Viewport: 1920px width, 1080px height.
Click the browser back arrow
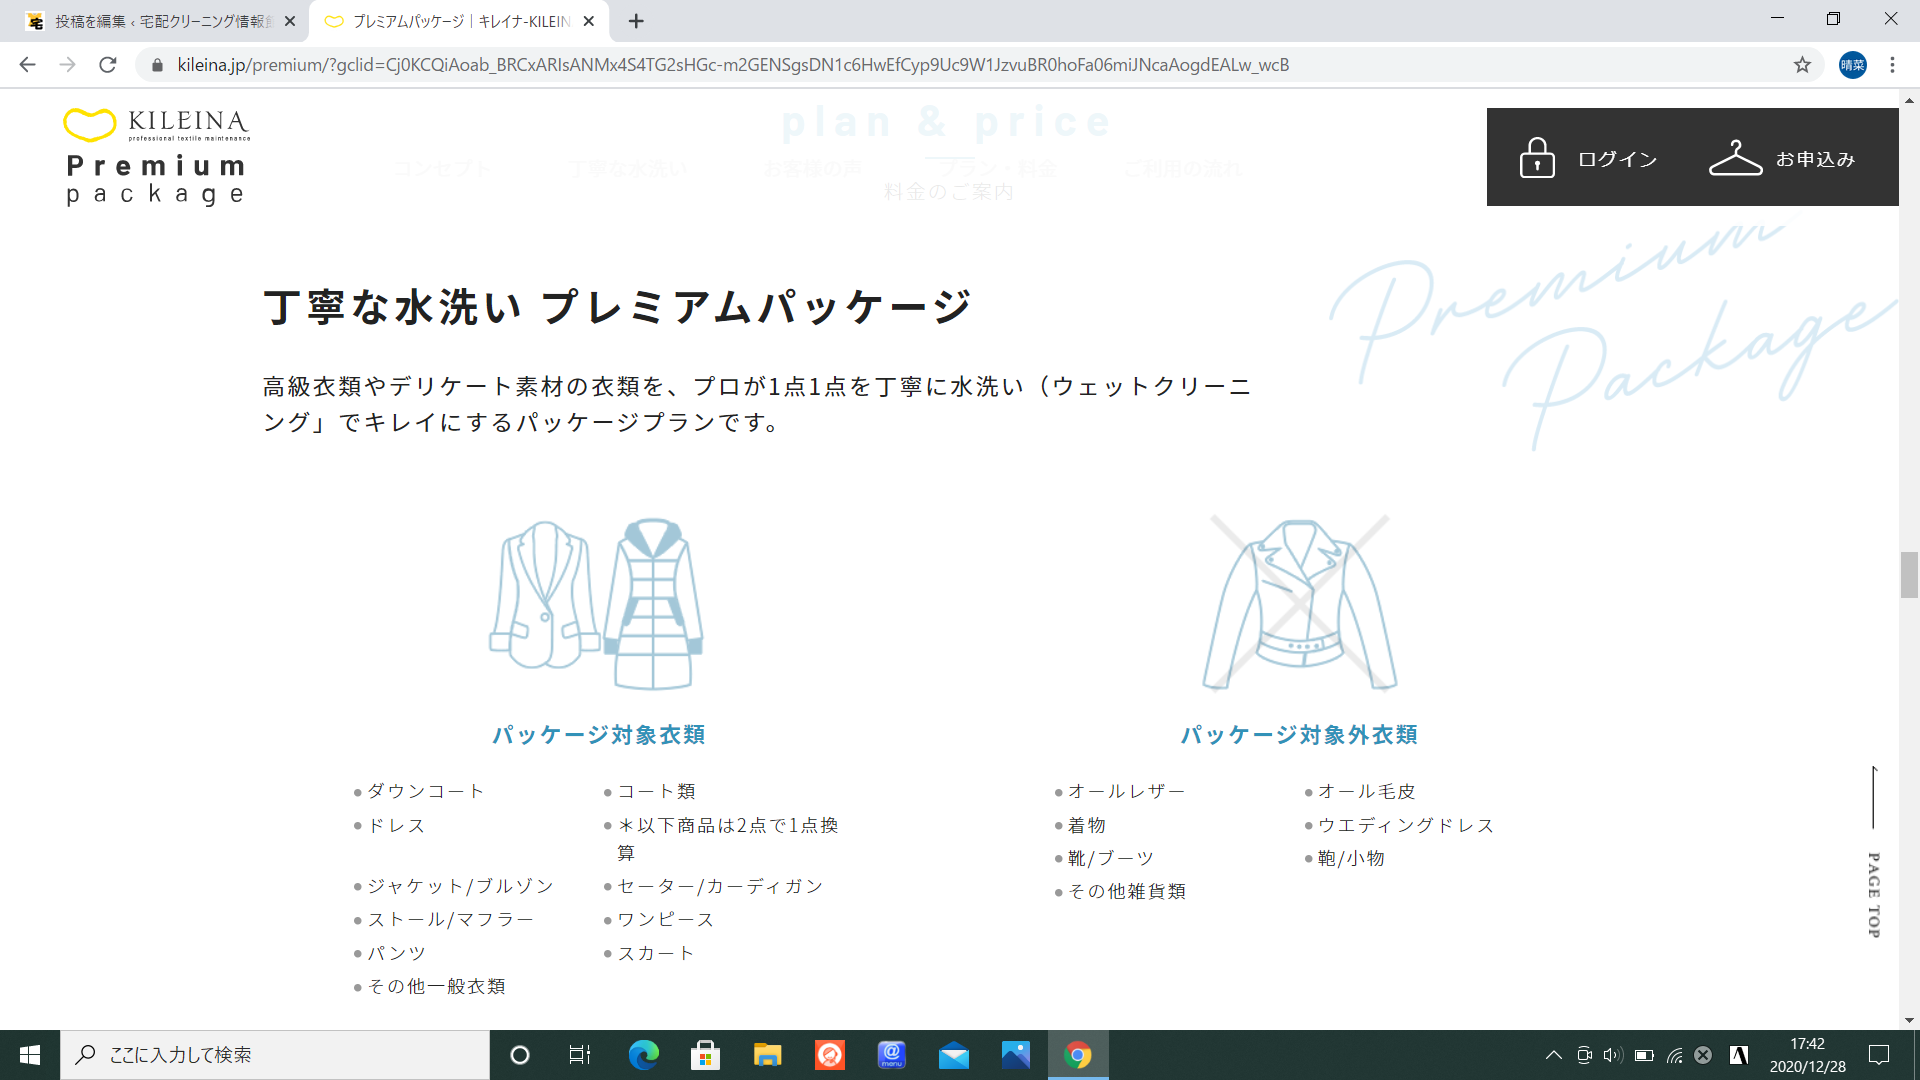27,65
